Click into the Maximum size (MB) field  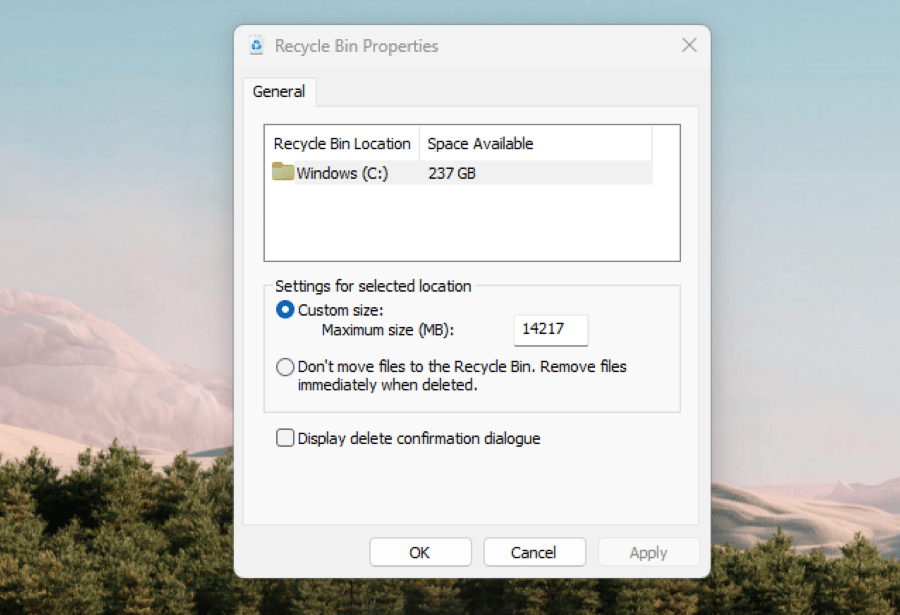click(x=550, y=330)
